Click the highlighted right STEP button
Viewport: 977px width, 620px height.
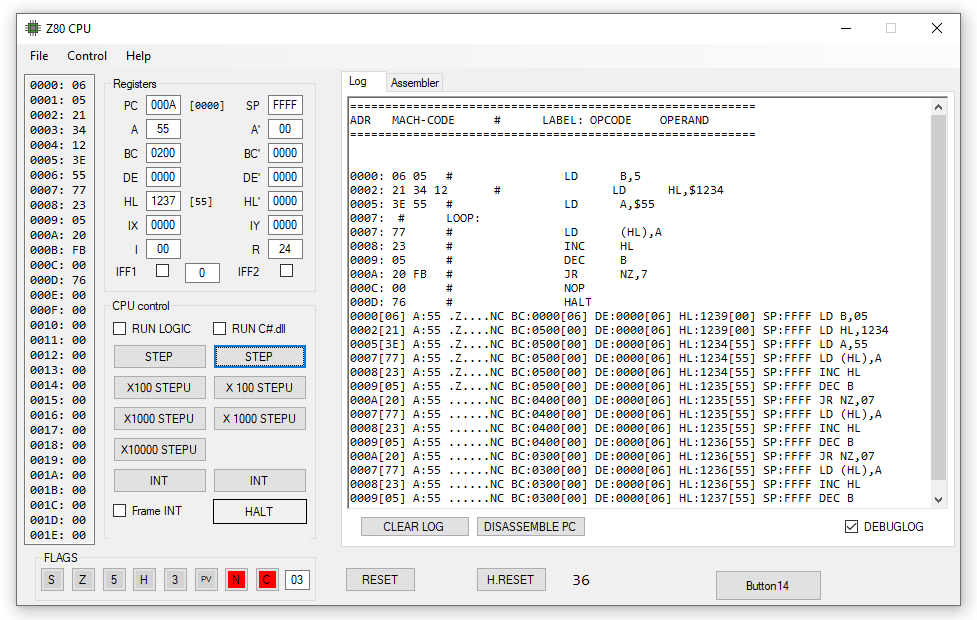259,356
